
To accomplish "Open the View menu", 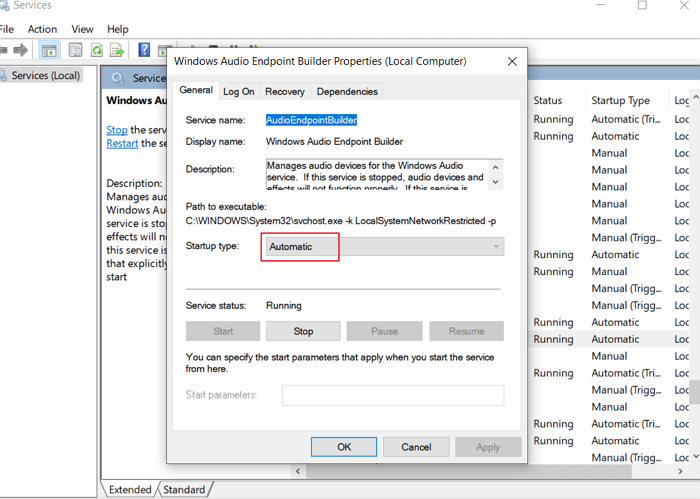I will (83, 29).
